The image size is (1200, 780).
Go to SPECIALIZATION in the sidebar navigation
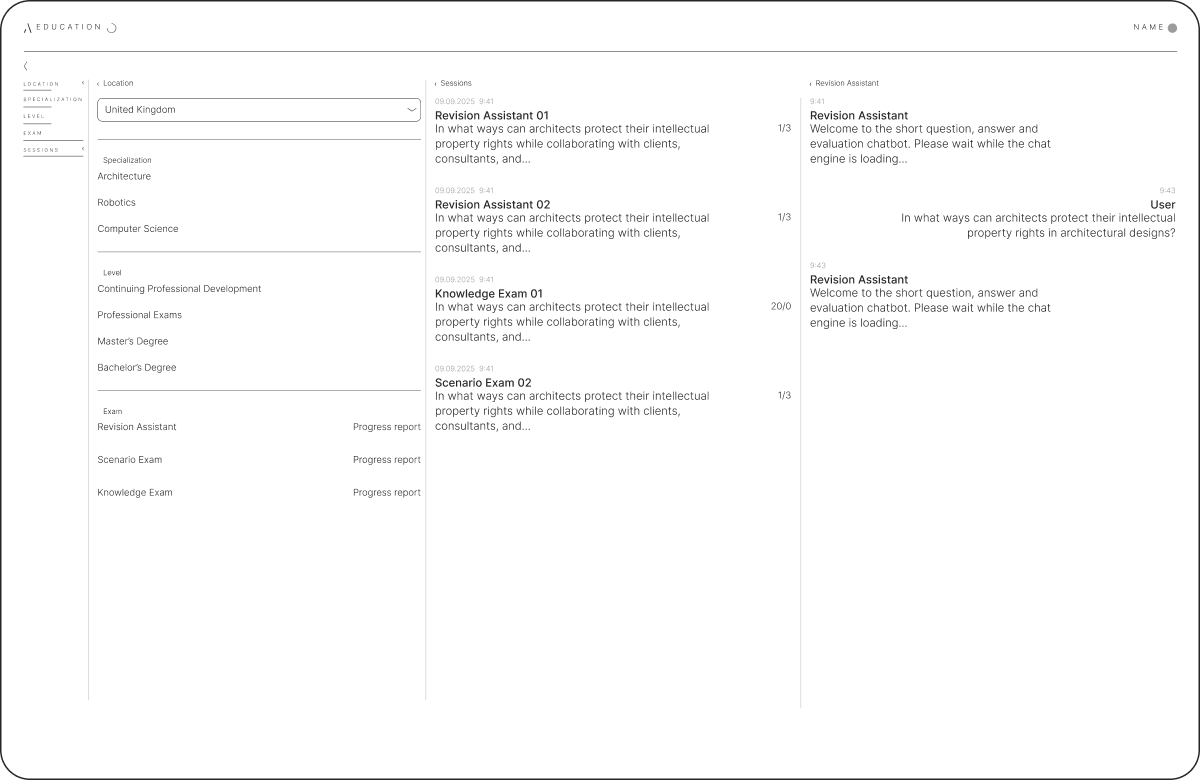52,100
